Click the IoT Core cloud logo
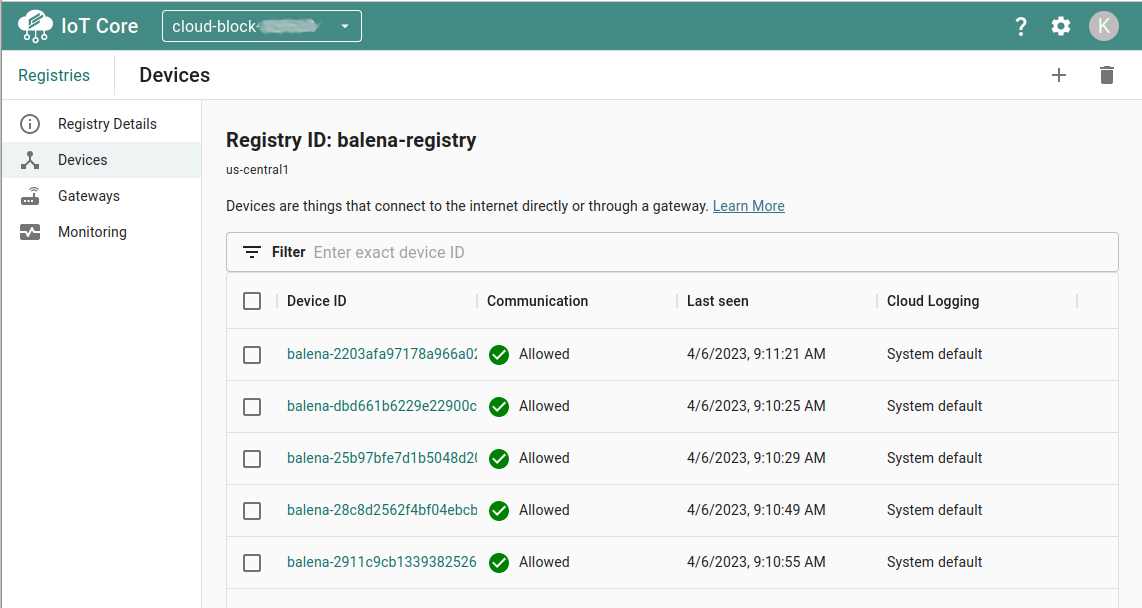The height and width of the screenshot is (608, 1142). [x=35, y=26]
